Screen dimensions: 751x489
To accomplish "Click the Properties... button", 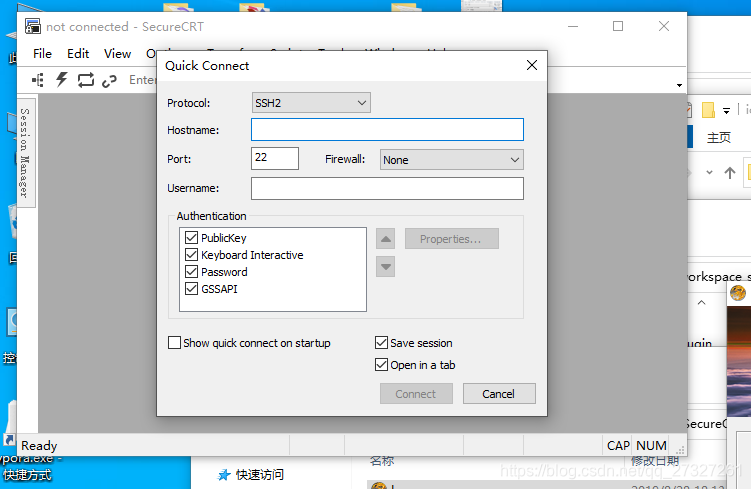I will click(x=452, y=239).
